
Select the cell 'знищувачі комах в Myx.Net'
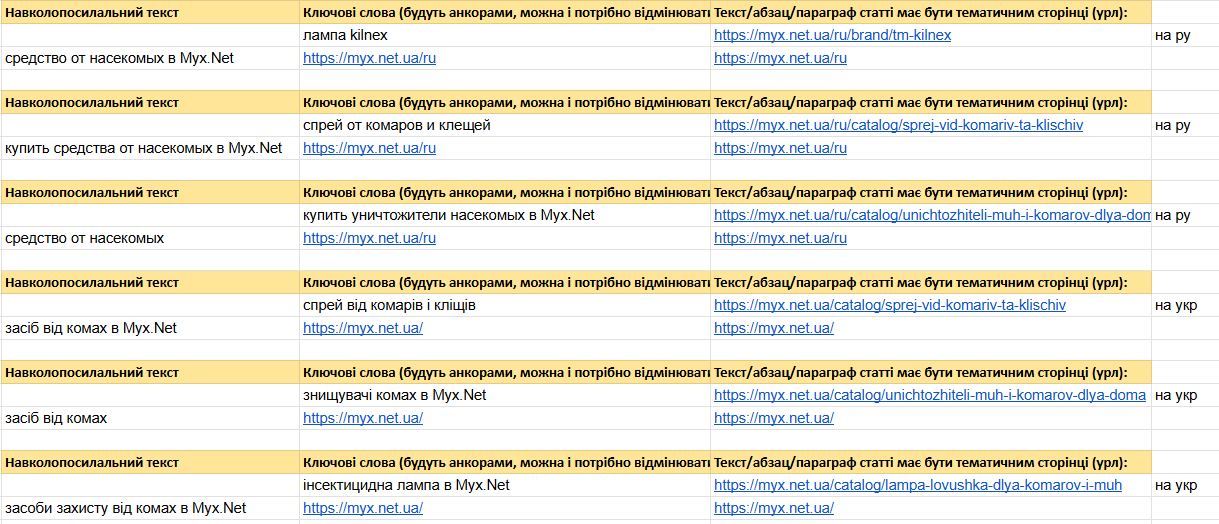pos(505,395)
